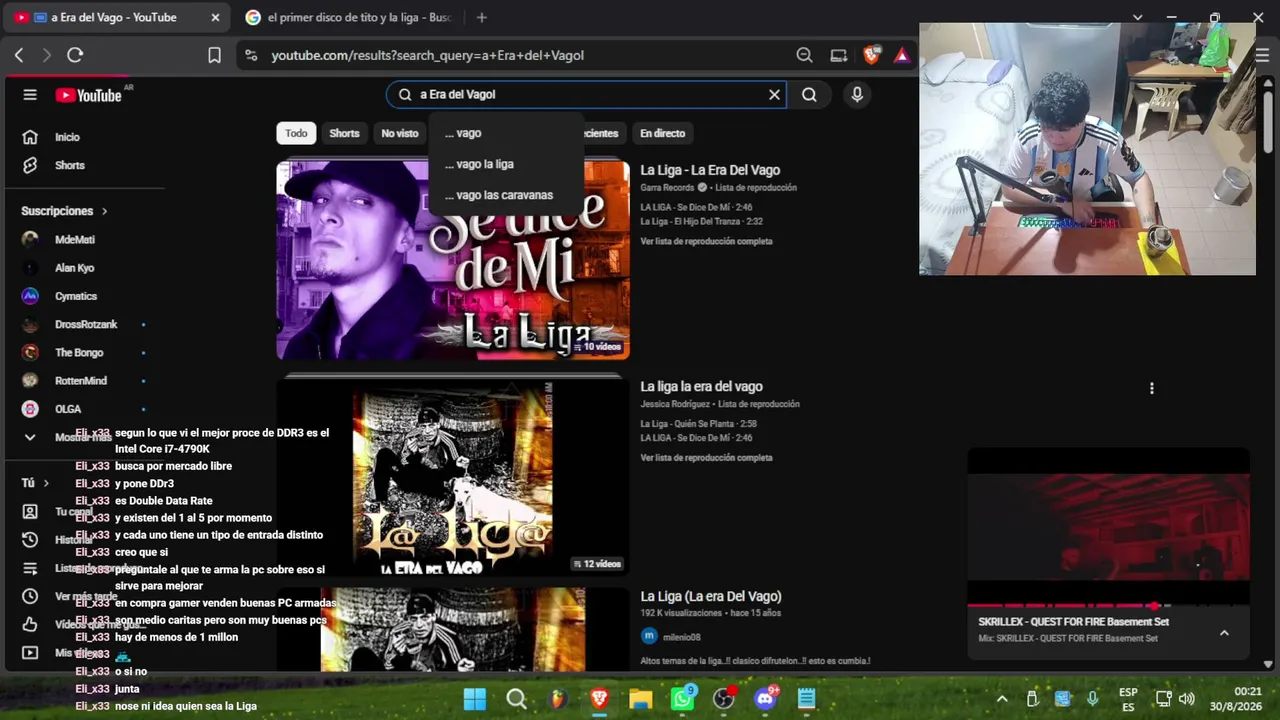Open Brave Shields lion icon

871,55
